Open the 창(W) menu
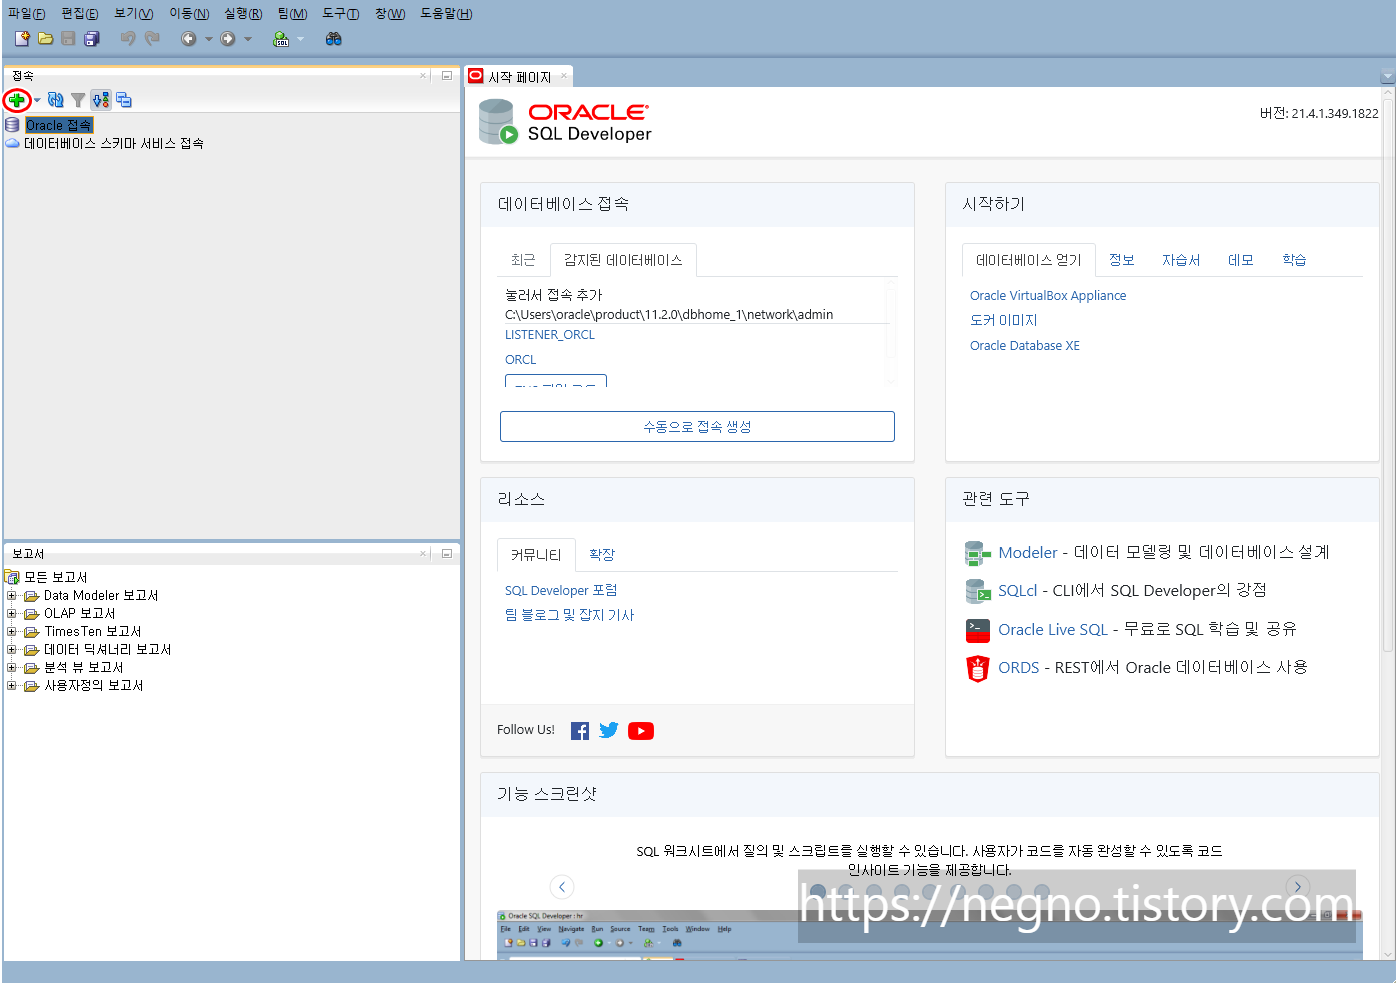Viewport: 1396px width, 983px height. click(390, 14)
